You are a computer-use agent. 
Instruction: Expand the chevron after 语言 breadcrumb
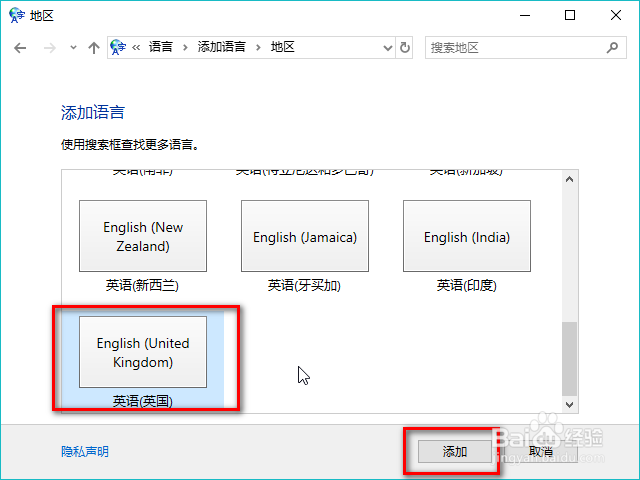(x=185, y=48)
